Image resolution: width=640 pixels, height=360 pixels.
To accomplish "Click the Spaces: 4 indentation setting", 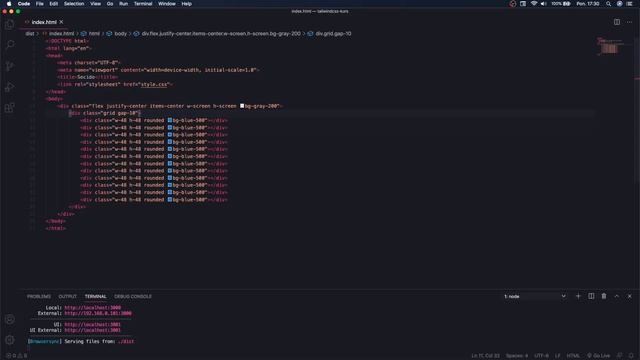I will tap(517, 356).
